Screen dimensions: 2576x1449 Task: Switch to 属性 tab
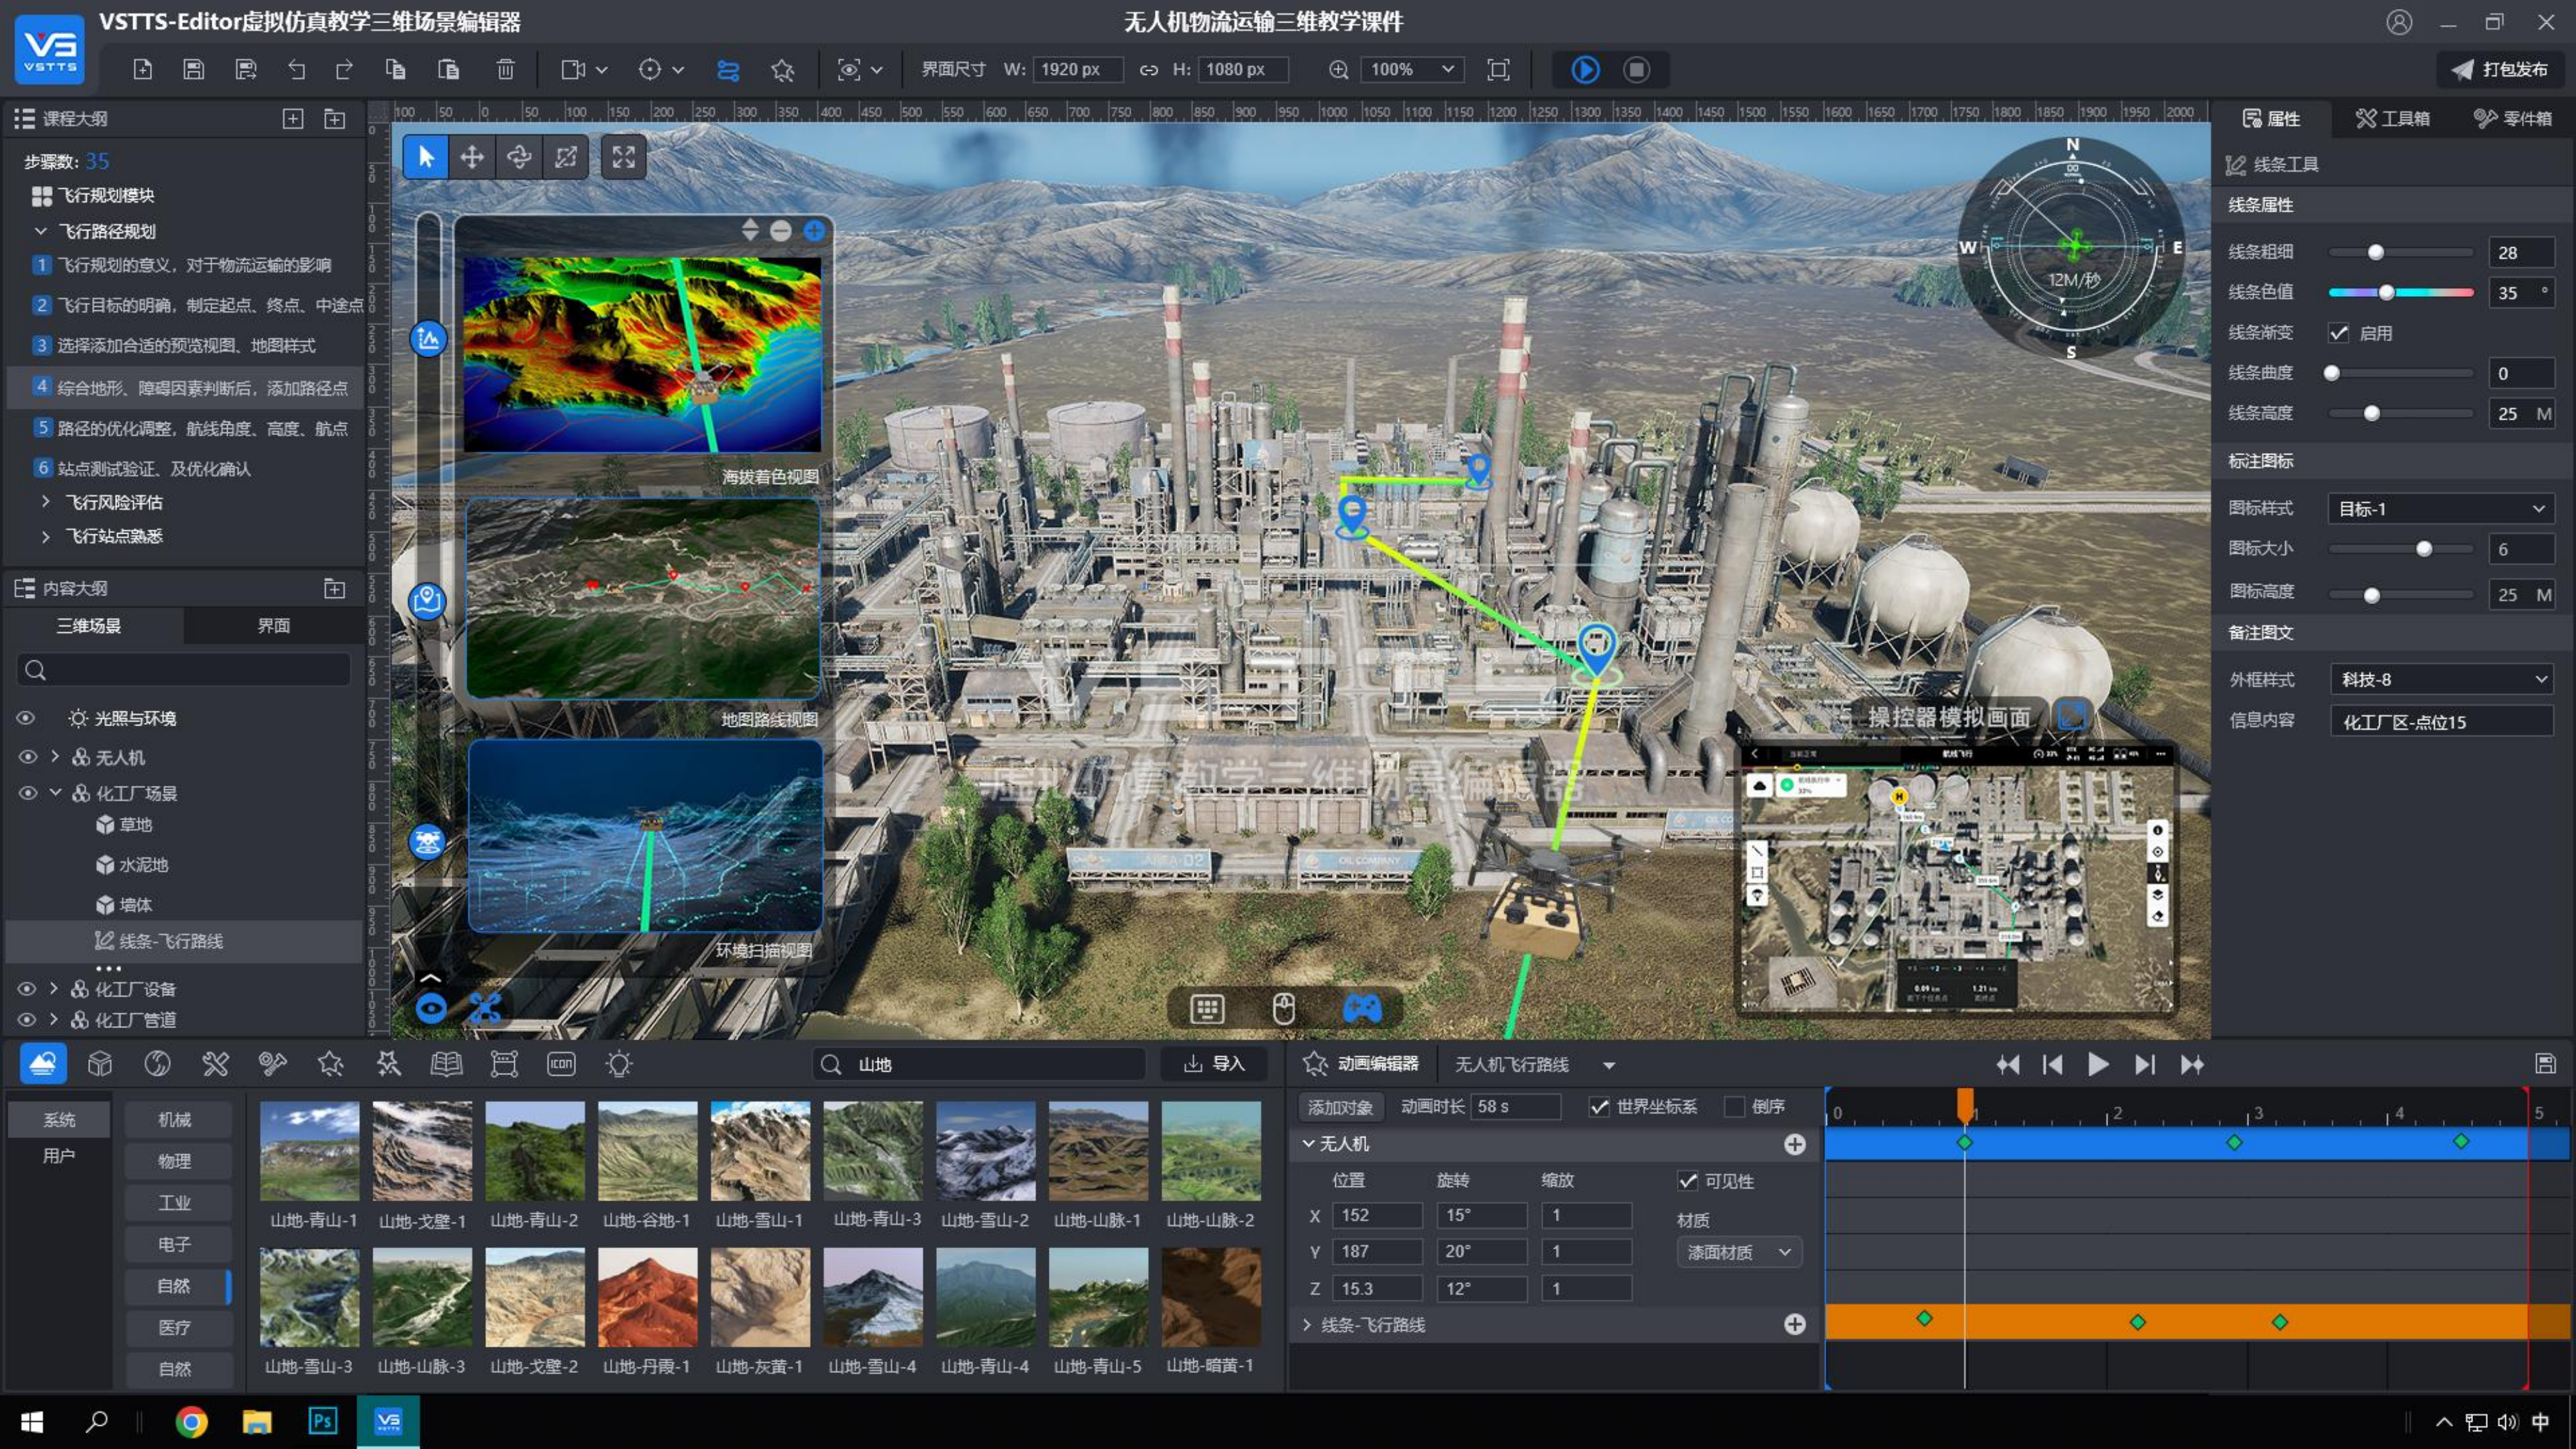click(2271, 119)
